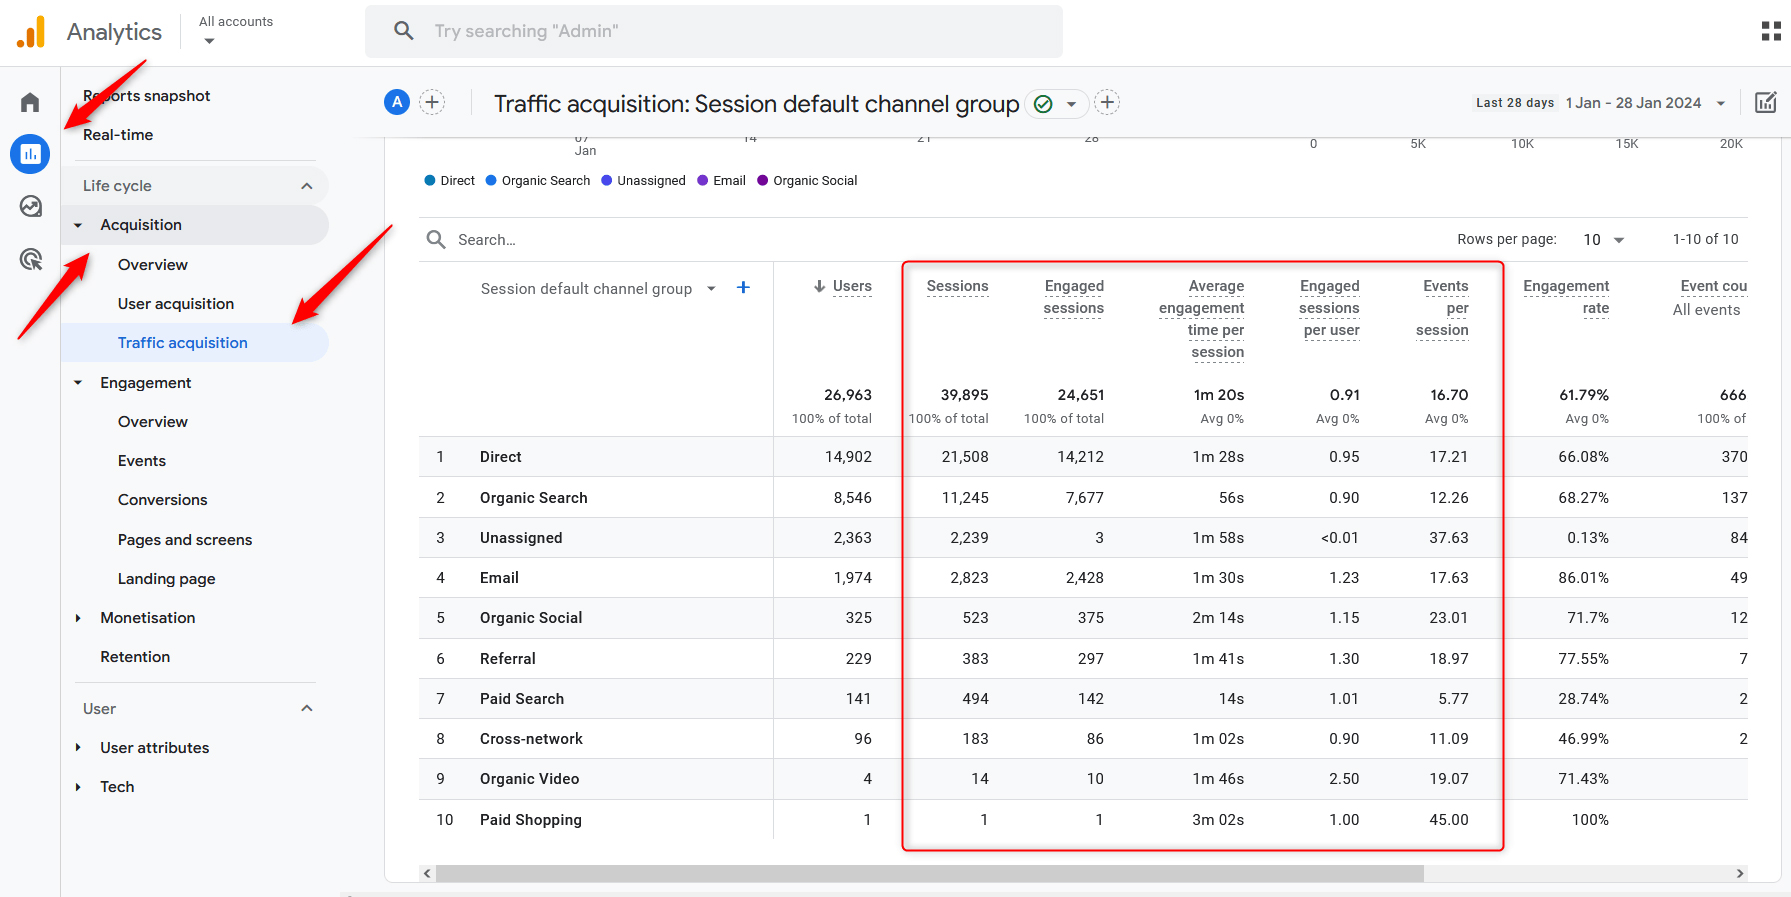Open the report status dropdown arrow beside the title
This screenshot has height=897, width=1791.
1071,104
